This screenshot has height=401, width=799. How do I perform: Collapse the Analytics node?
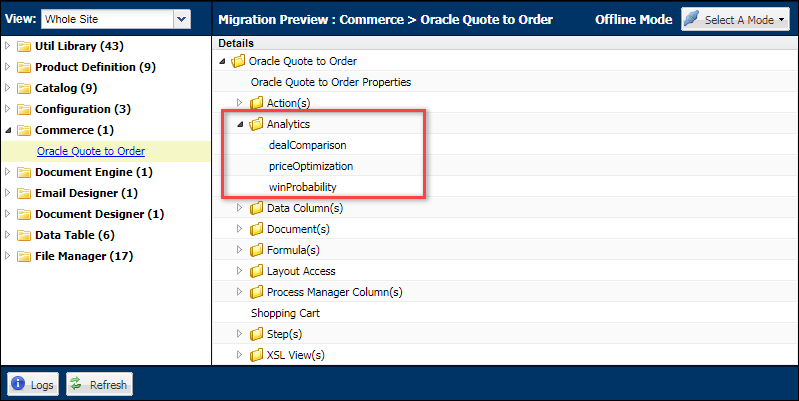pos(240,124)
